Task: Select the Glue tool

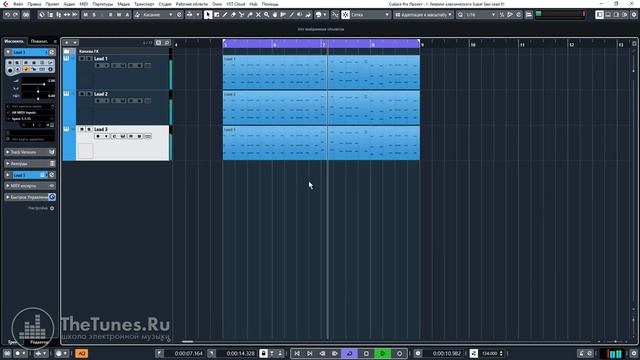Action: click(x=250, y=15)
